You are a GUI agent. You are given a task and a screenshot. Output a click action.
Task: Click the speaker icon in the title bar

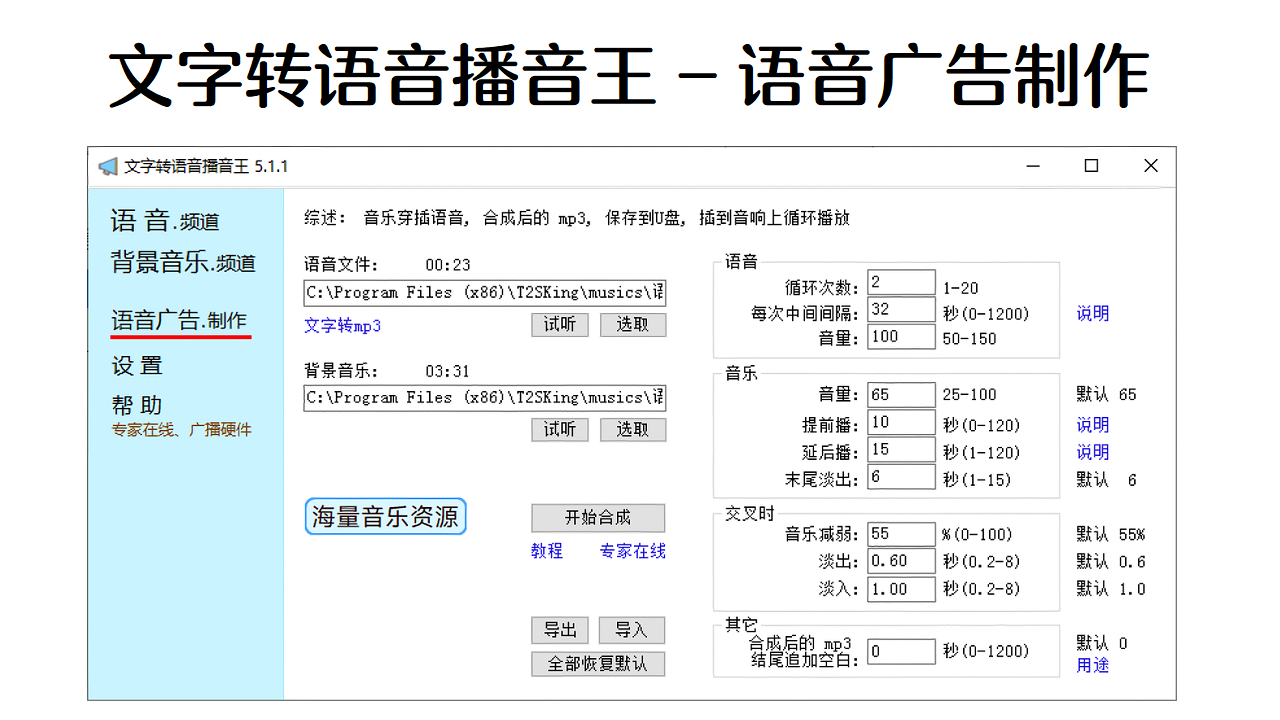pyautogui.click(x=106, y=166)
